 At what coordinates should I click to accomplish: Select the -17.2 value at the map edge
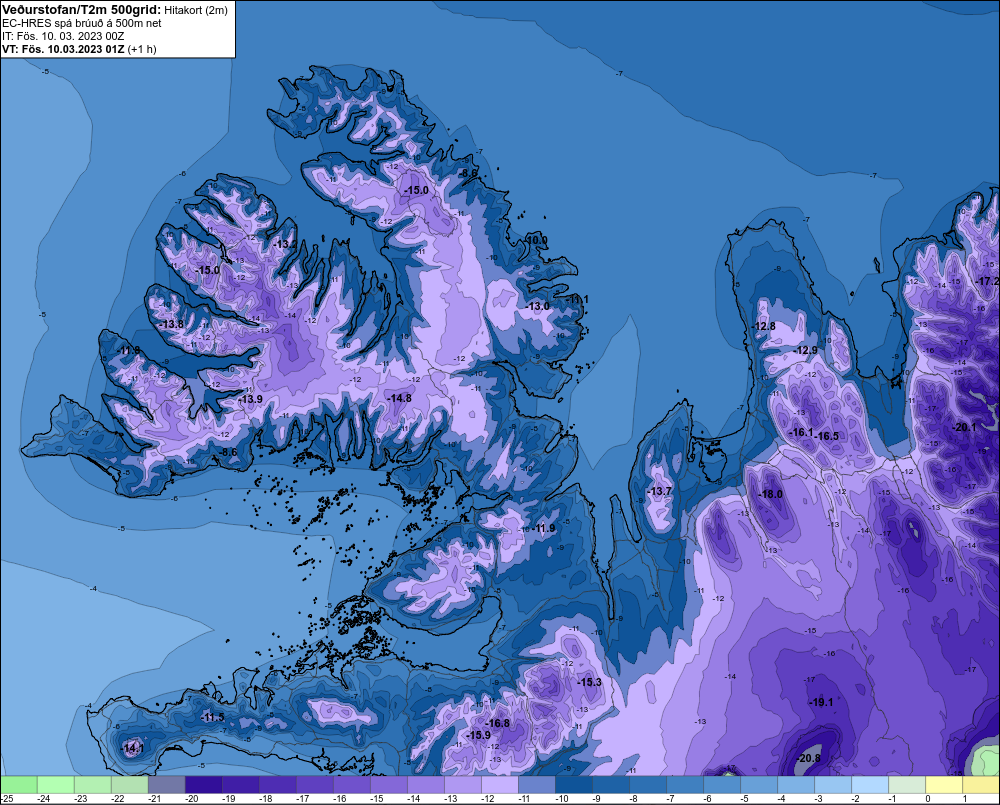[x=988, y=281]
